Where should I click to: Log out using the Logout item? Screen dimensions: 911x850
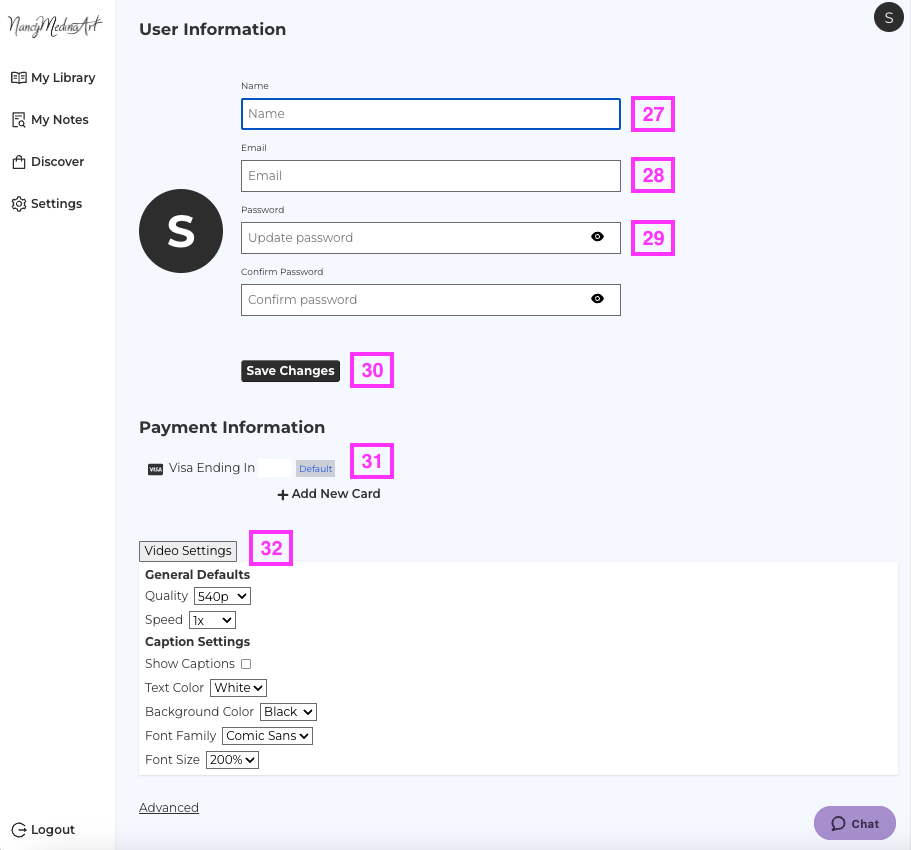tap(43, 830)
